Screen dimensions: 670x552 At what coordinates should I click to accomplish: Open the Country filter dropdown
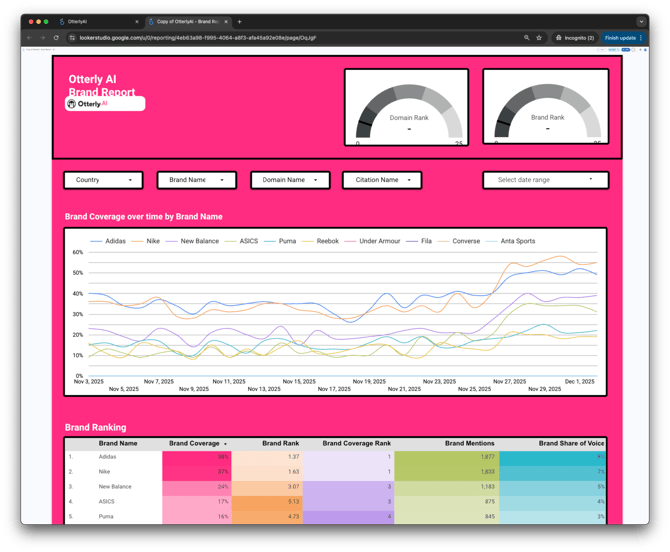(103, 180)
